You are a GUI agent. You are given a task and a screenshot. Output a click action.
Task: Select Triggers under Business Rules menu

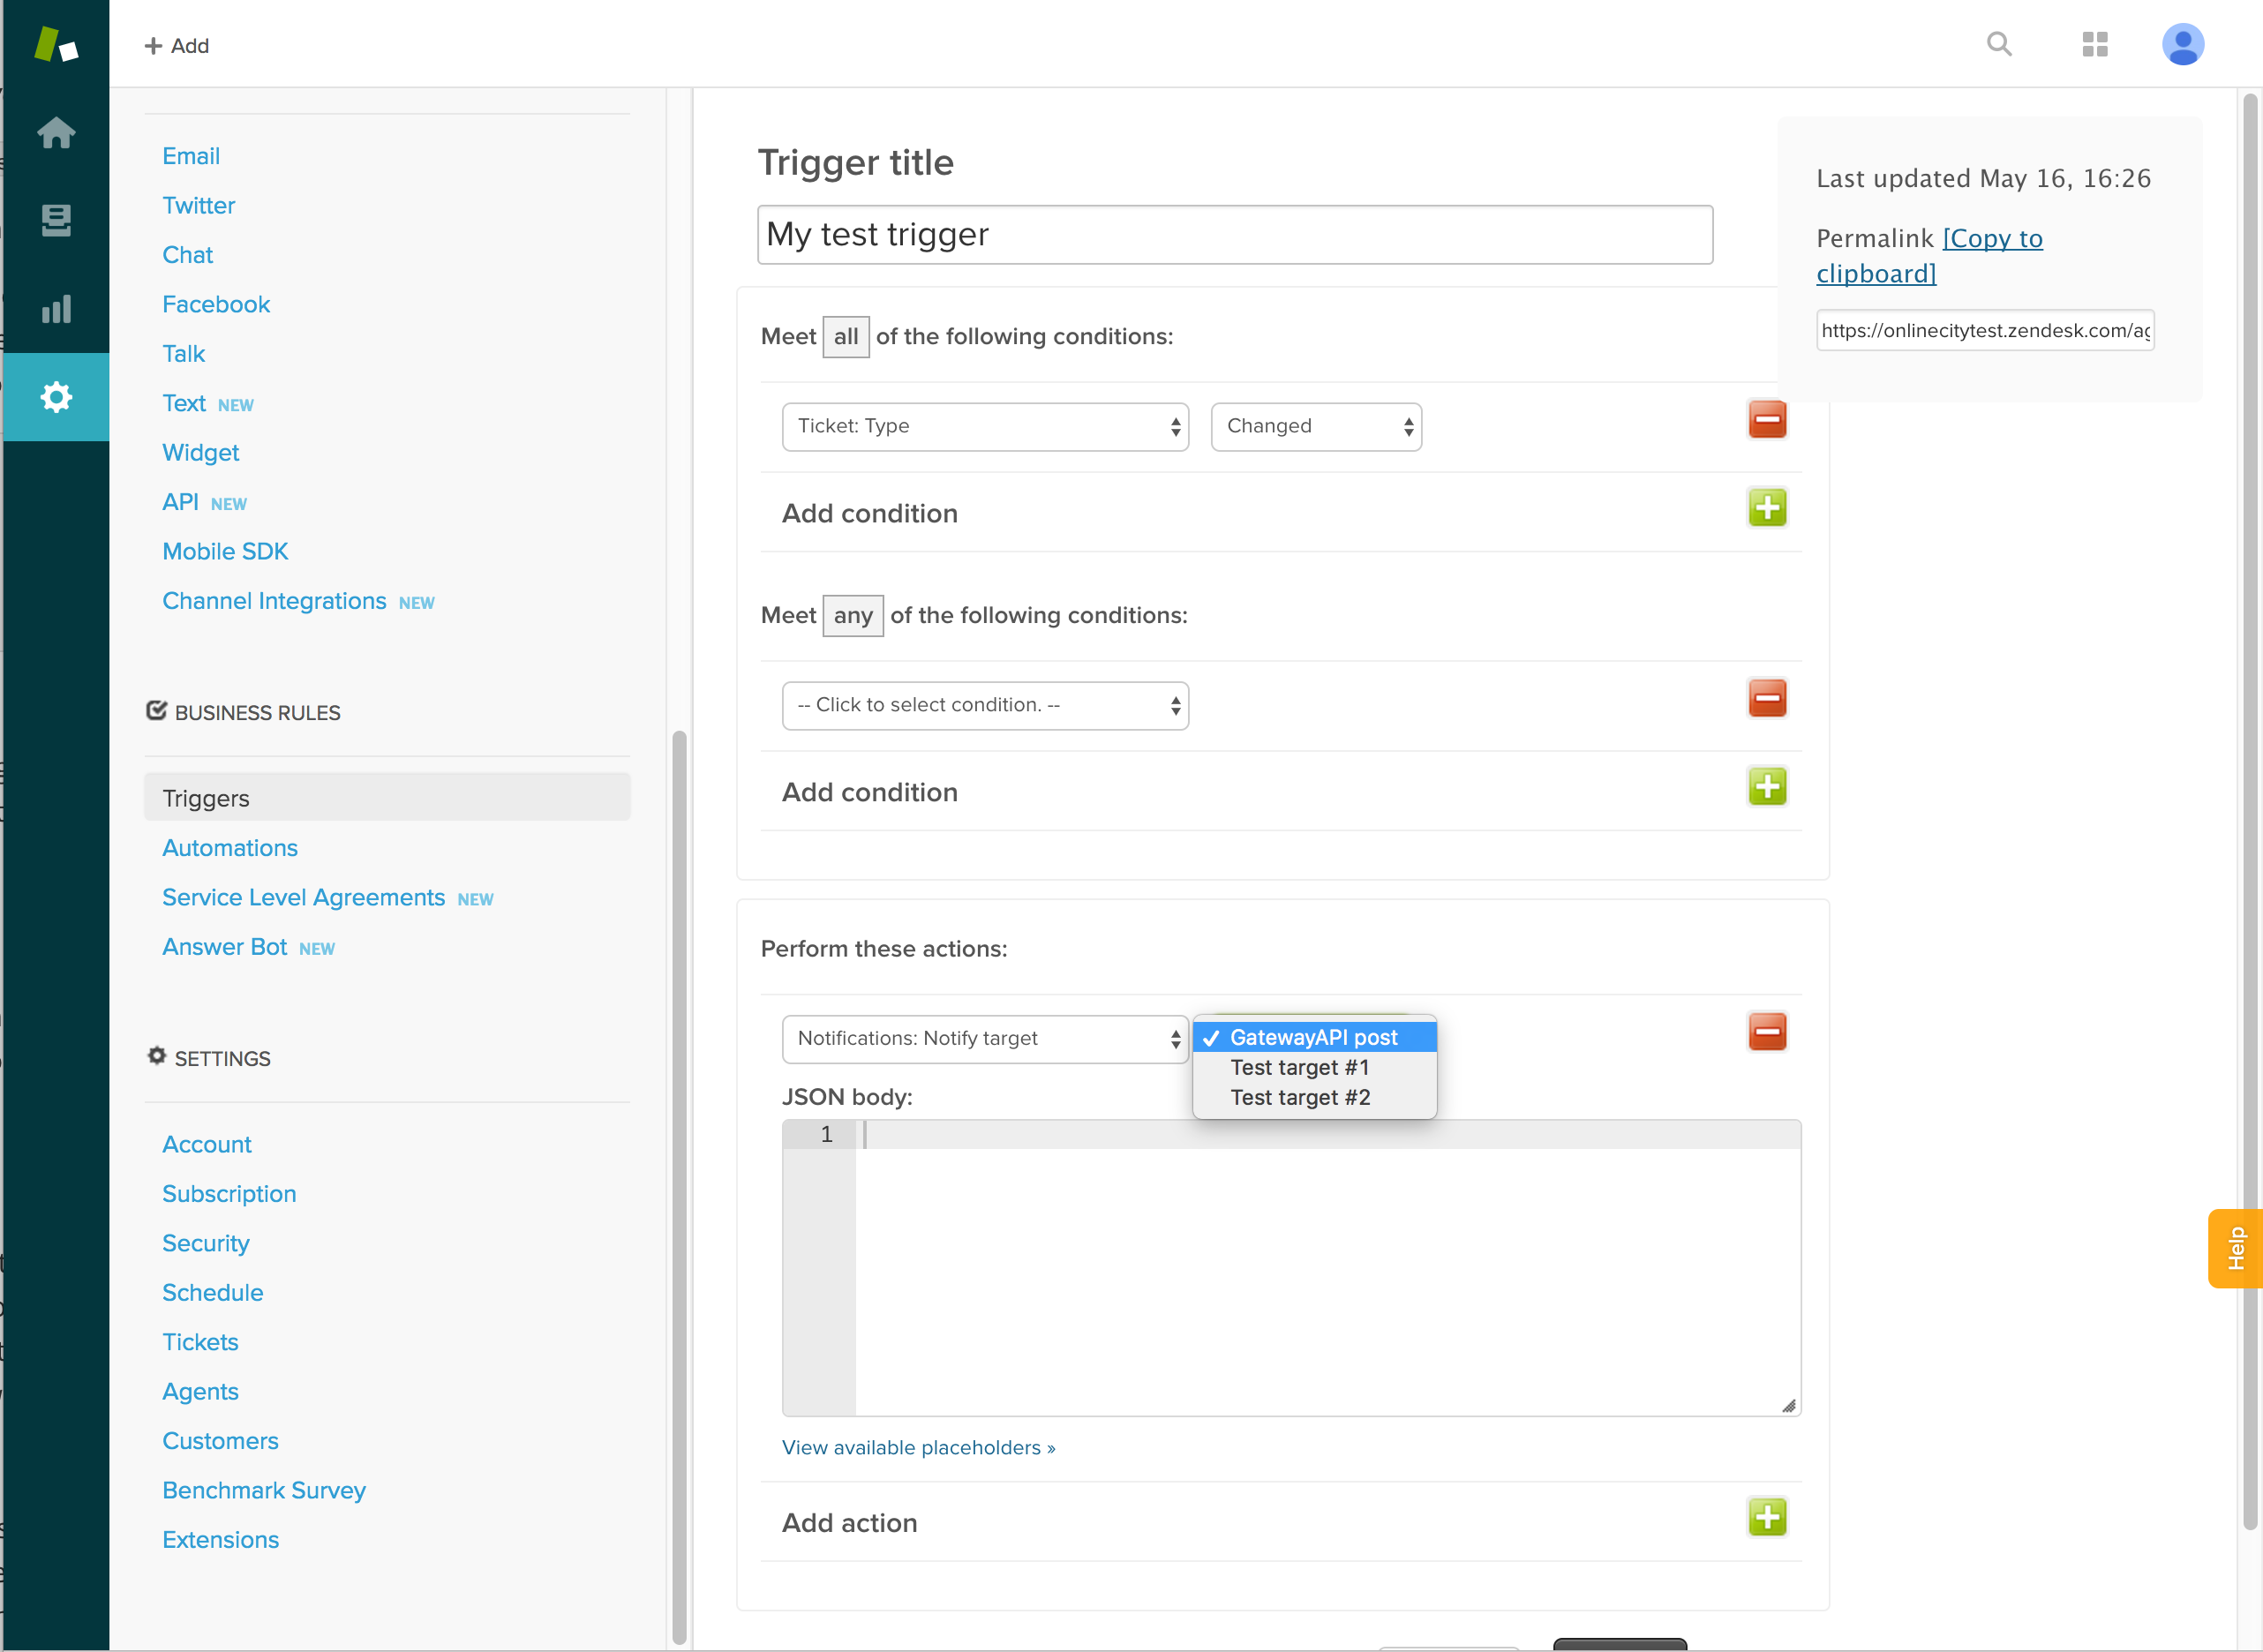tap(206, 798)
